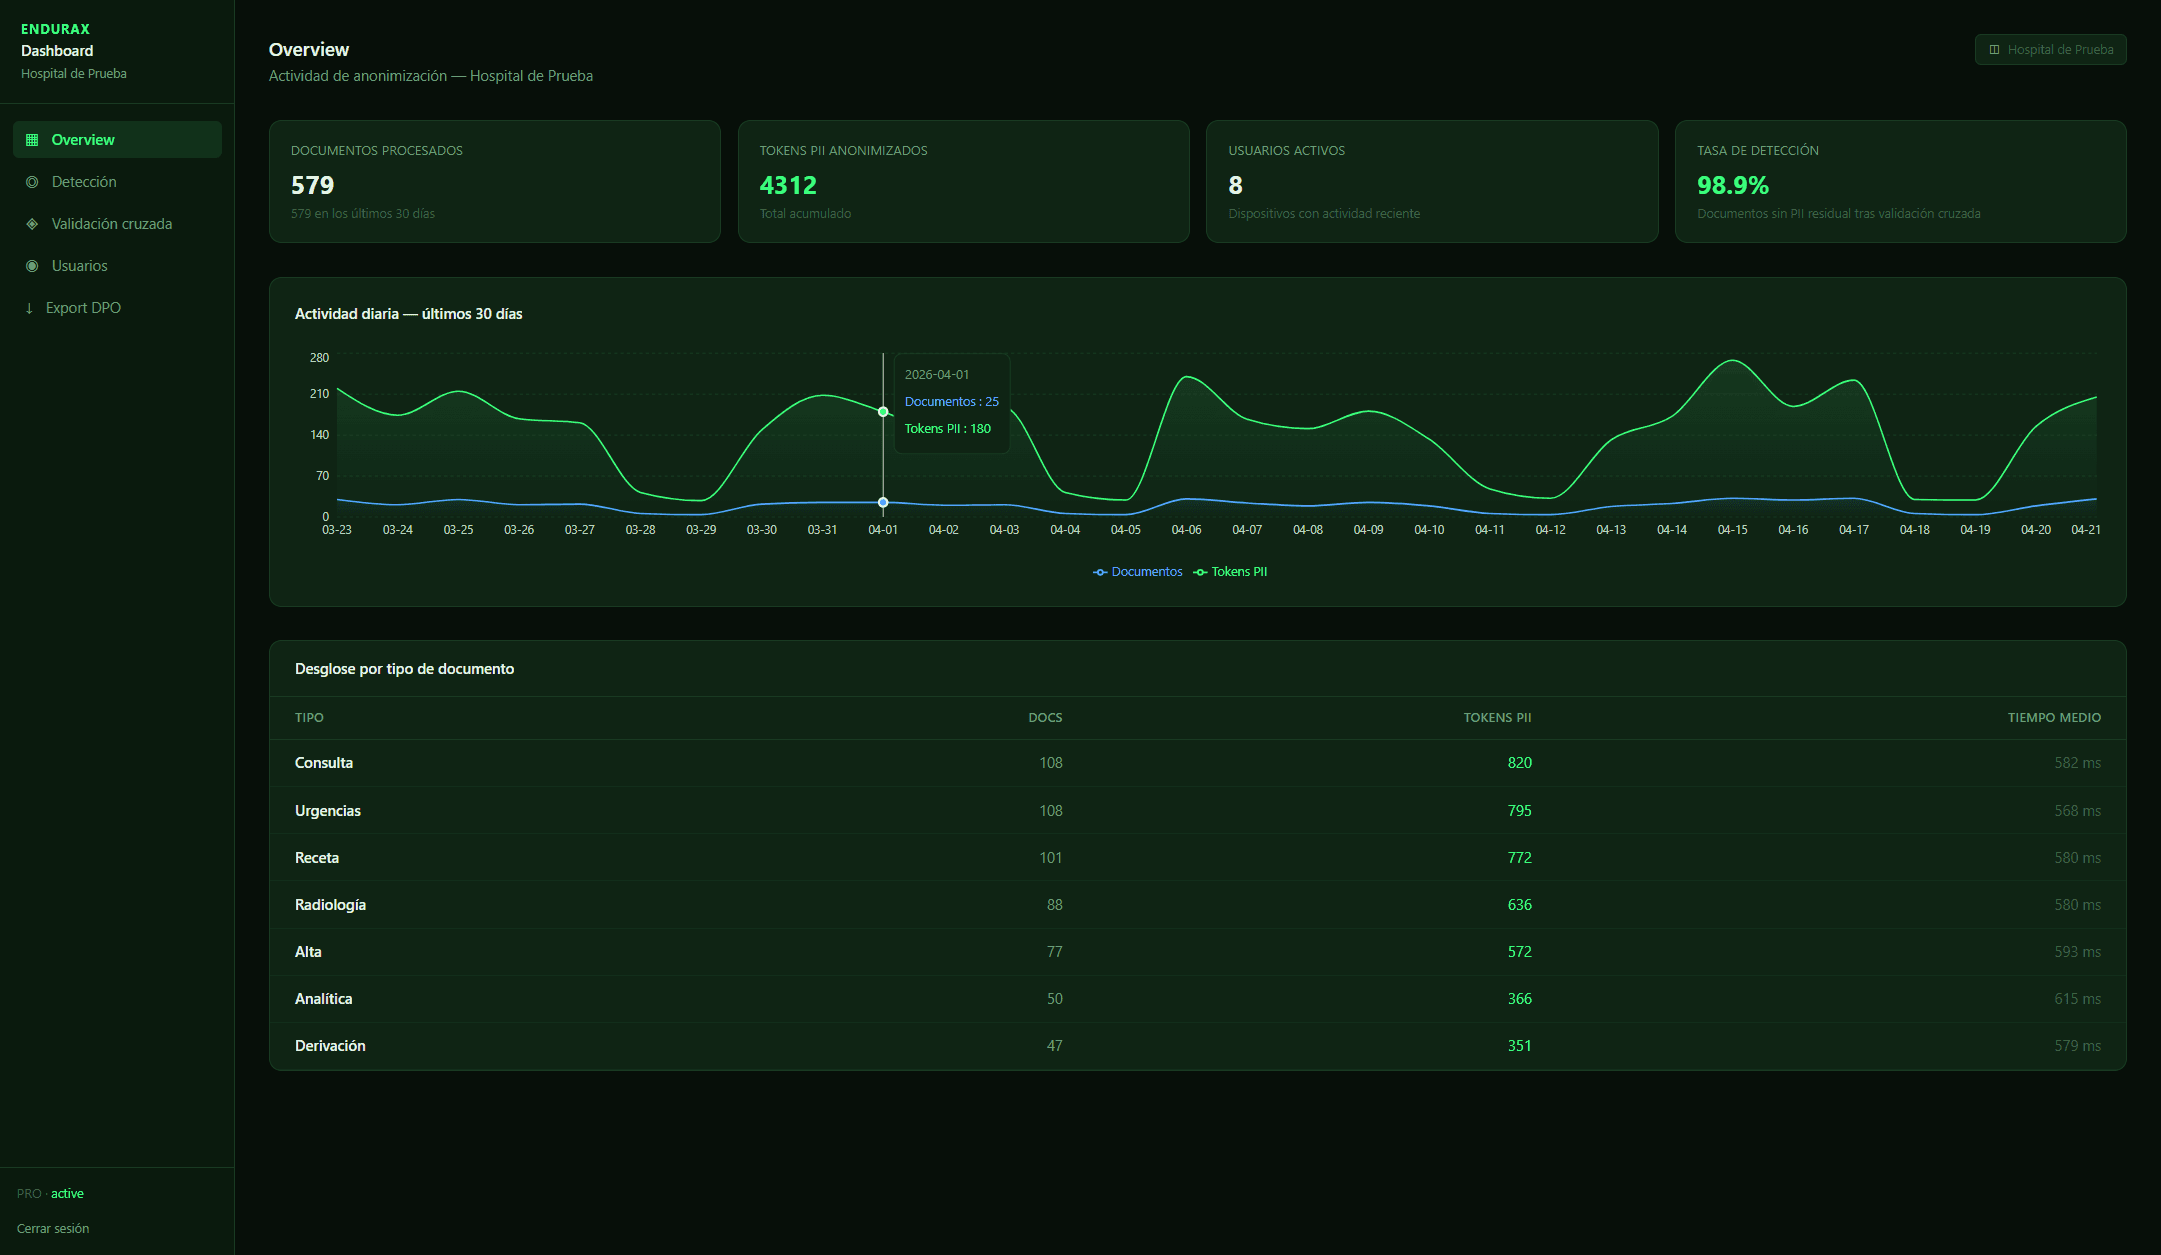This screenshot has width=2161, height=1255.
Task: Switch to the Detección section
Action: pyautogui.click(x=84, y=181)
